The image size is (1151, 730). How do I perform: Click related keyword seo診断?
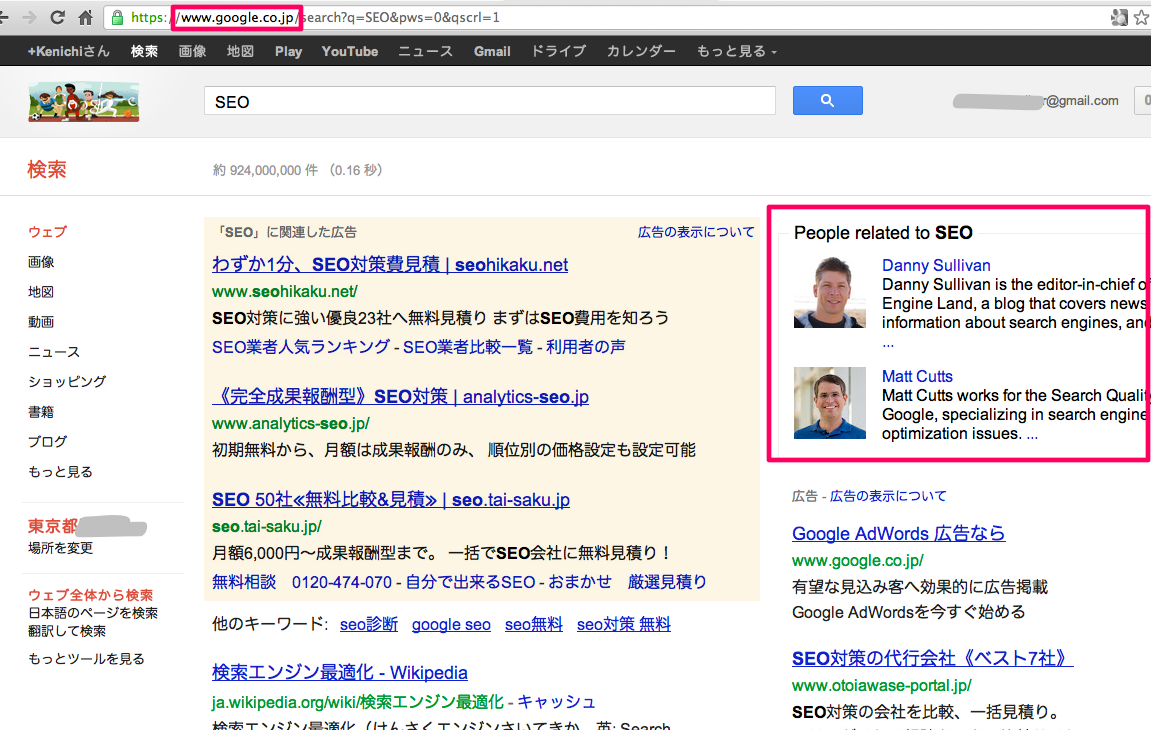(x=368, y=624)
